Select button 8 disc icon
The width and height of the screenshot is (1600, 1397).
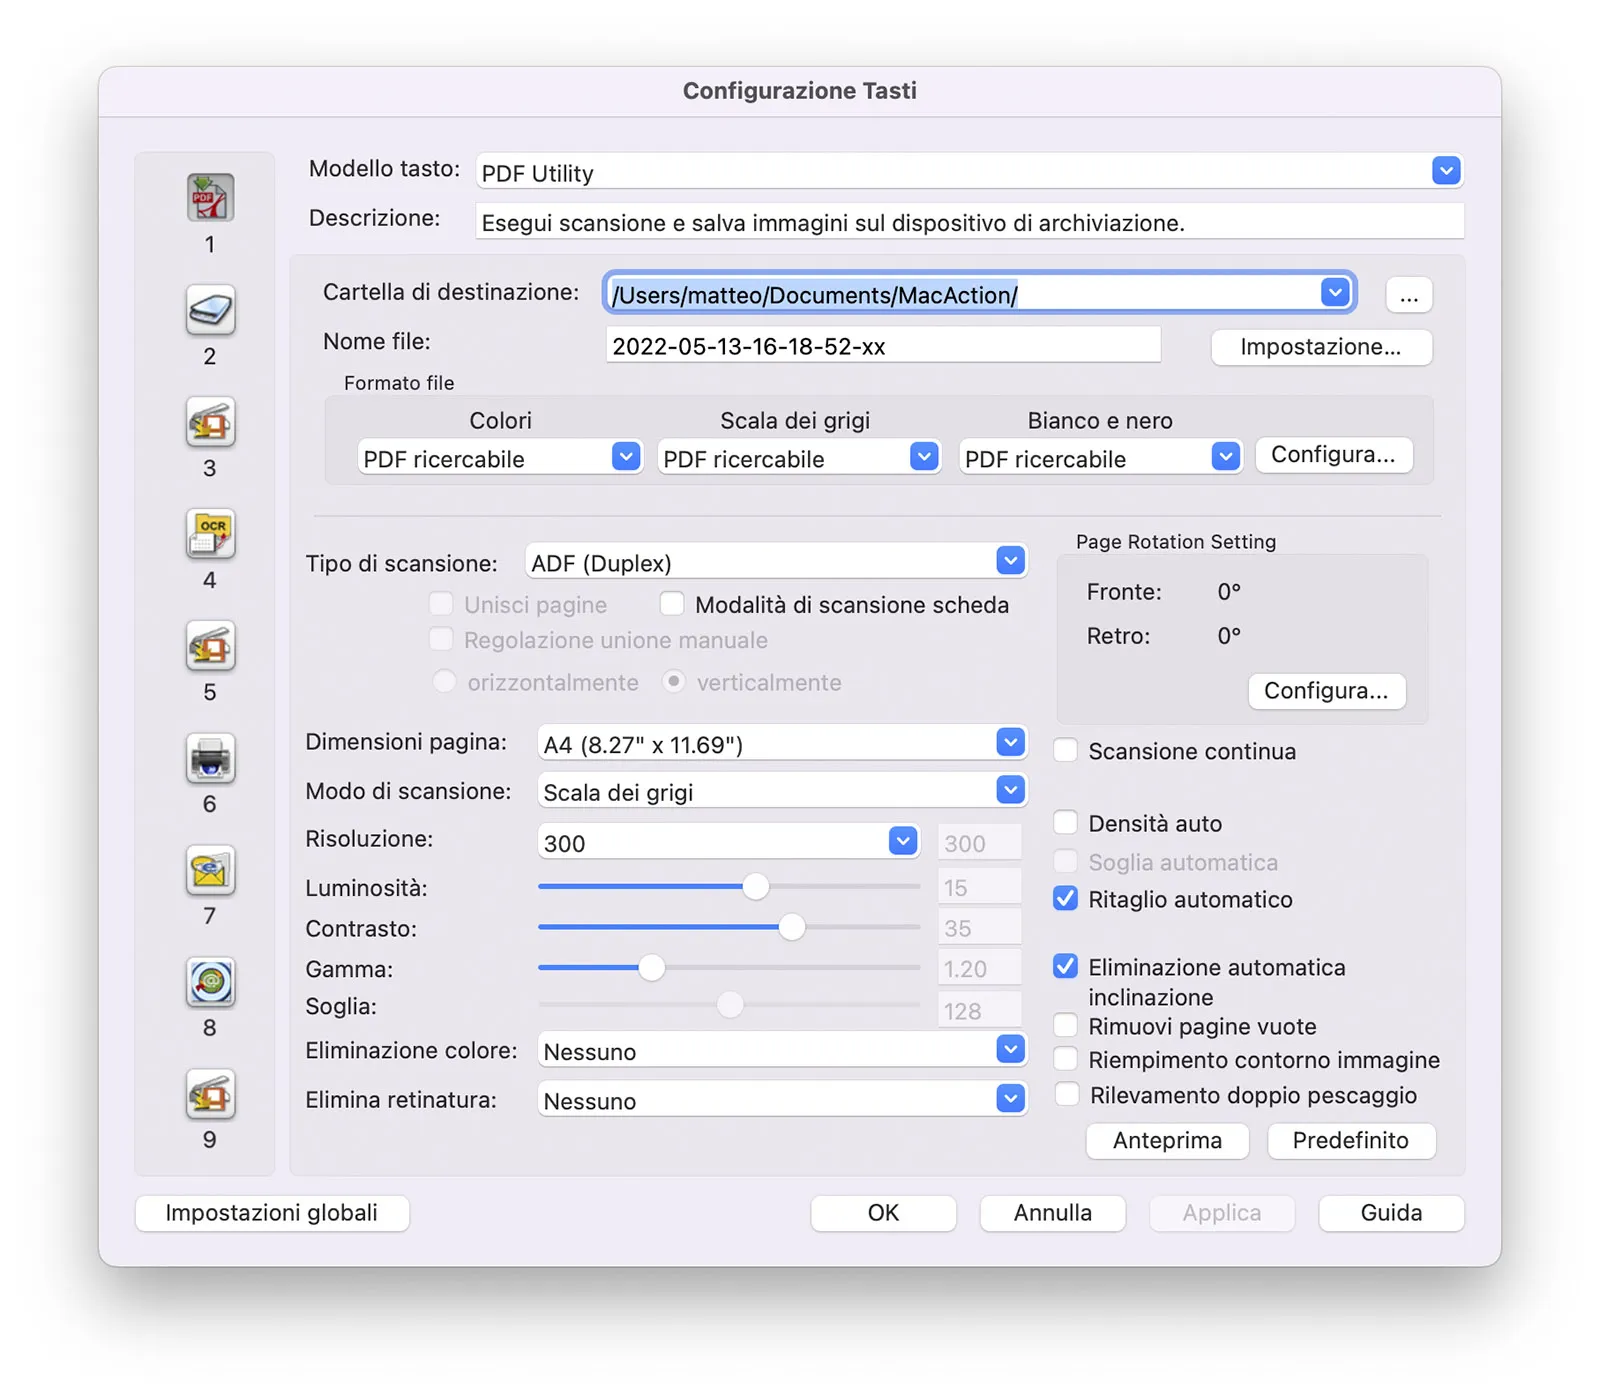210,982
